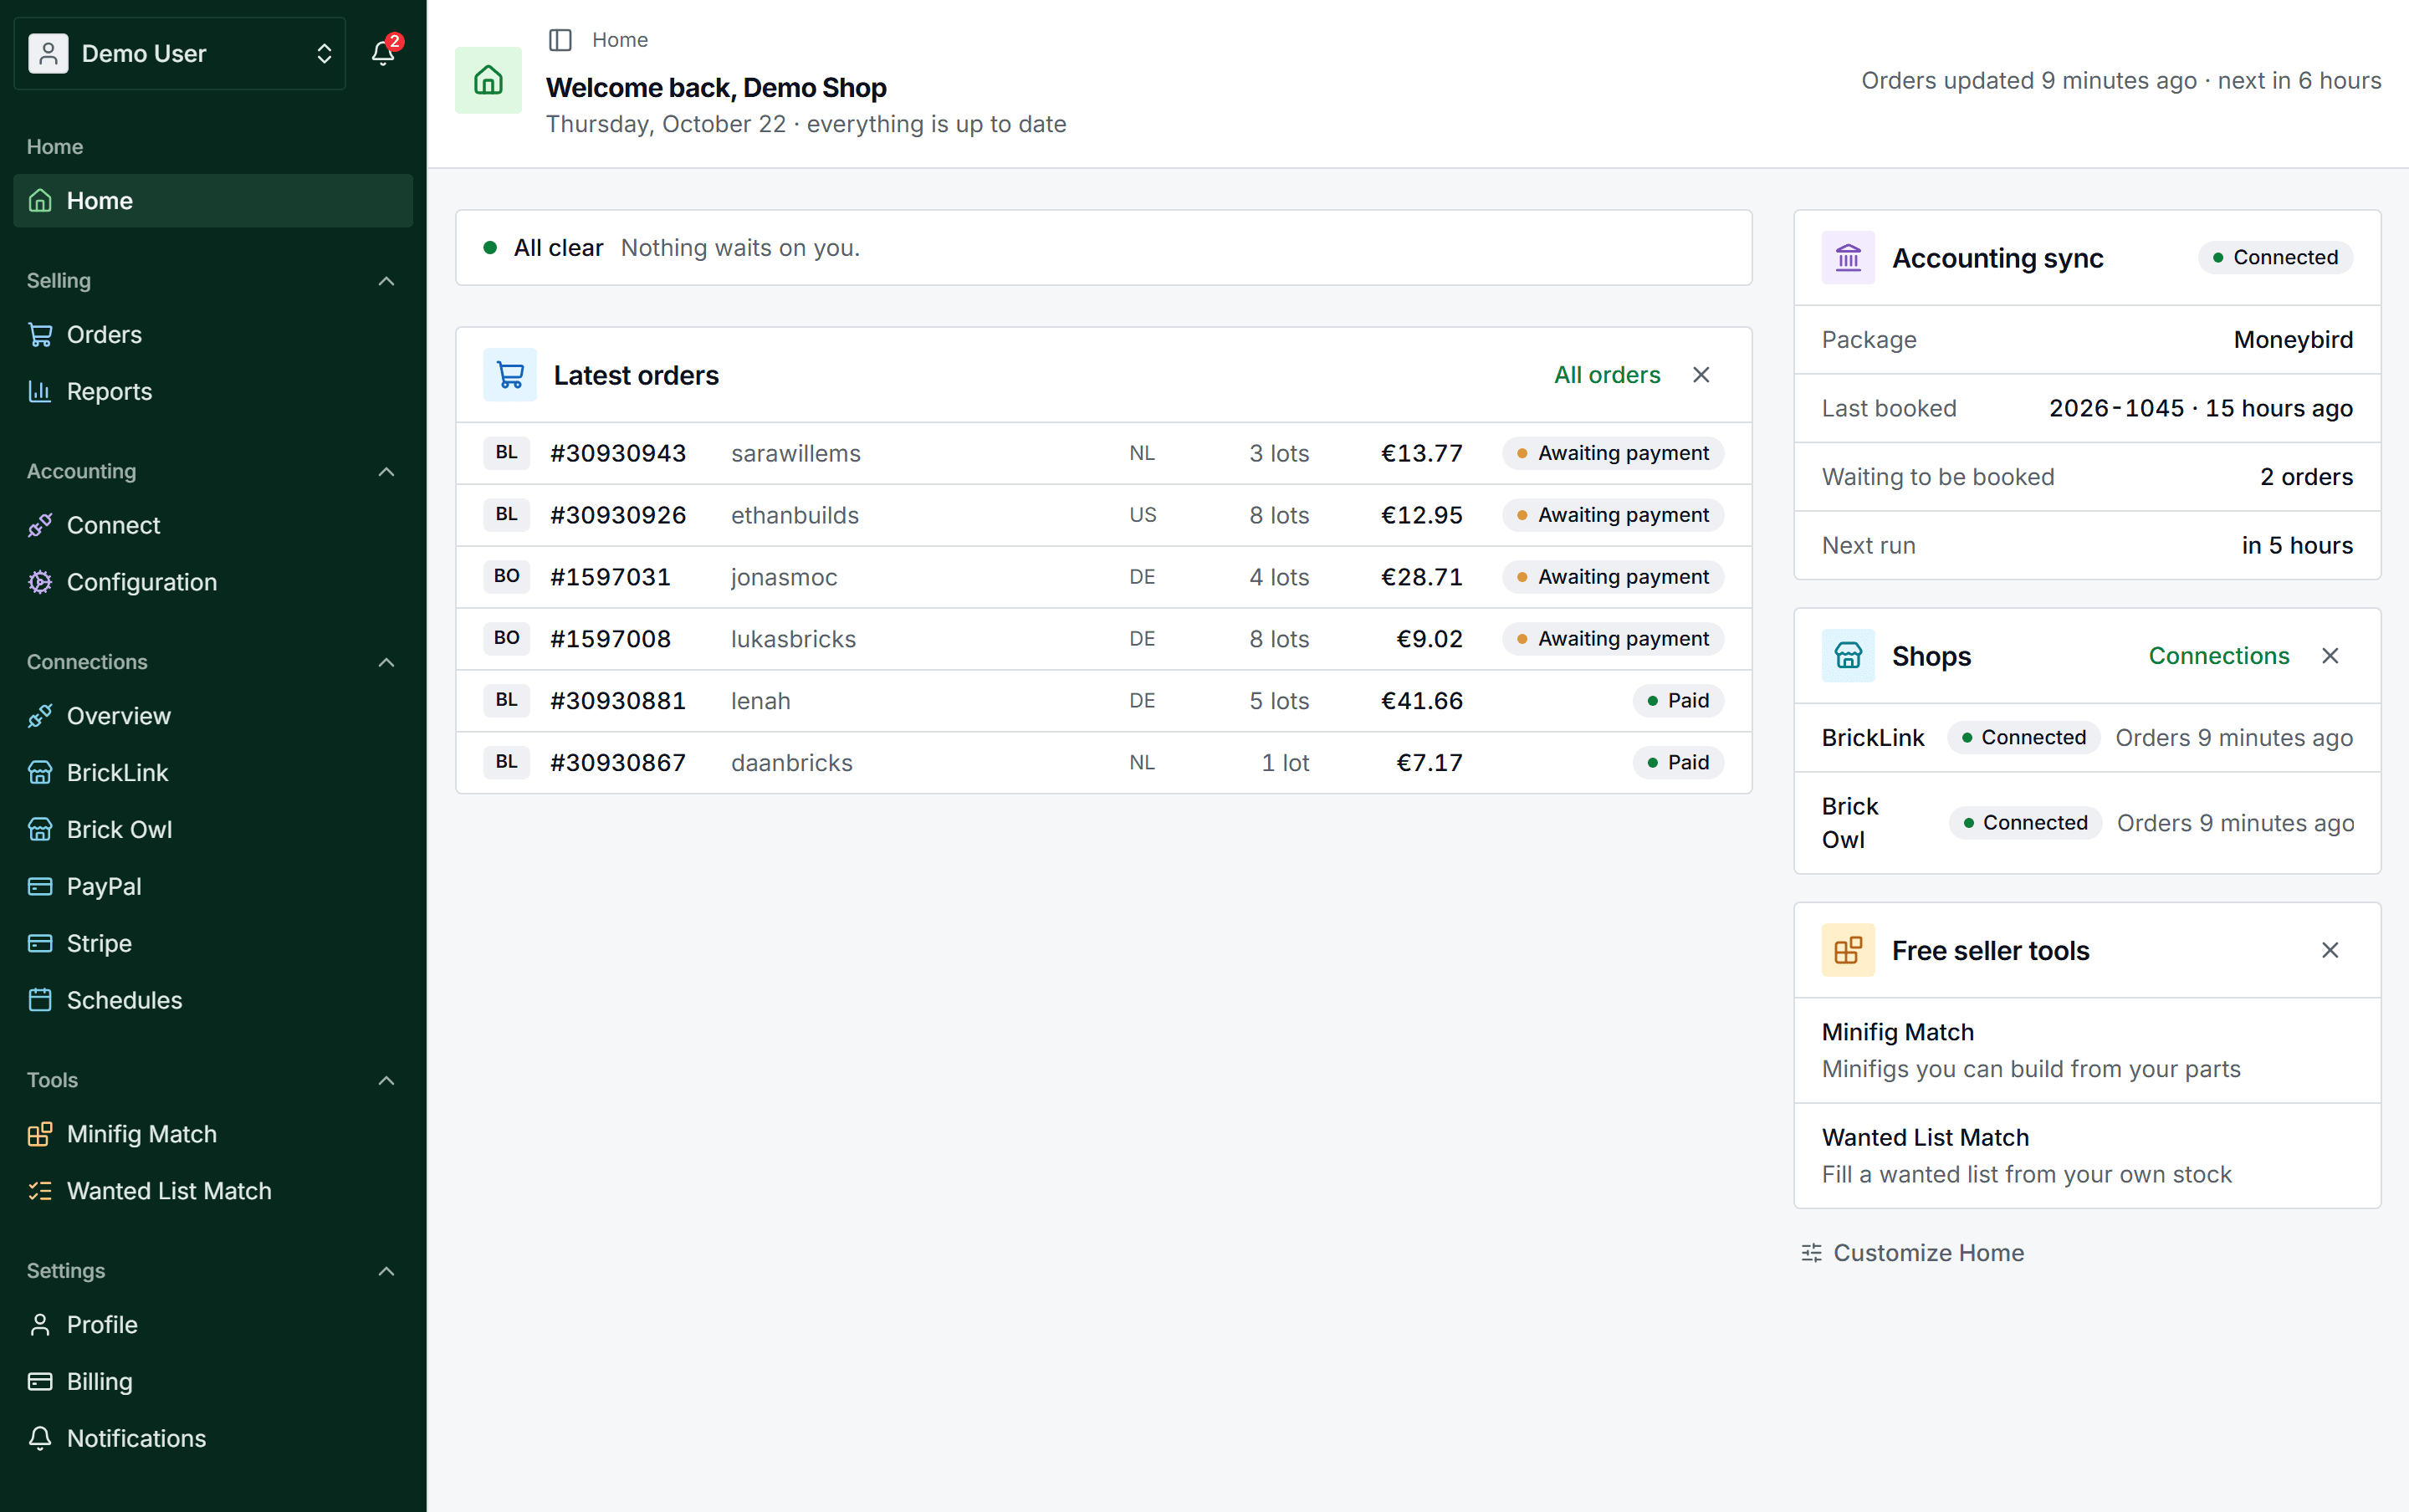This screenshot has height=1512, width=2409.
Task: Click the BO badge on order #1597031
Action: point(506,577)
